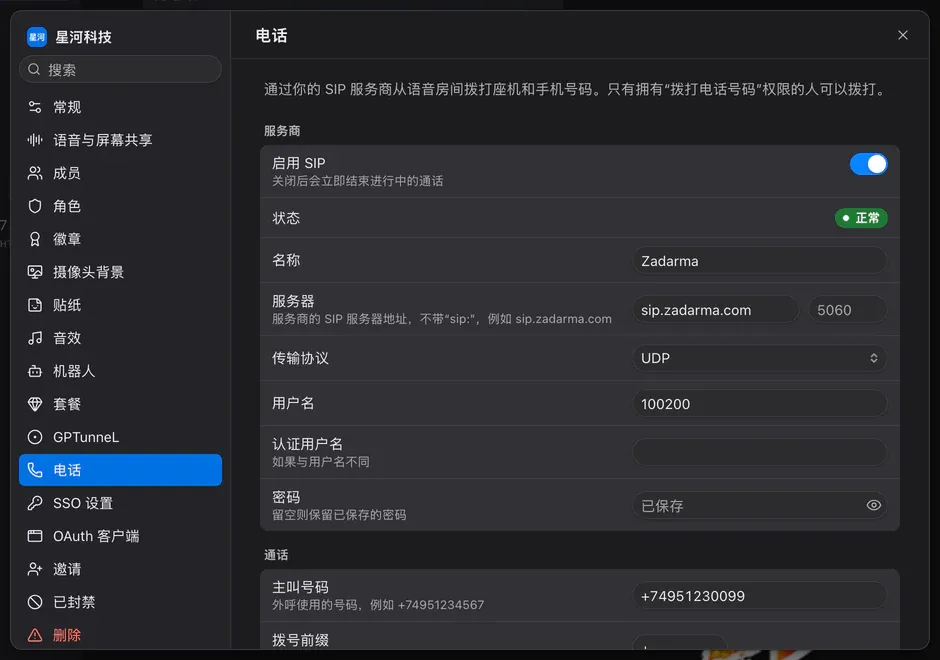
Task: Click the 状态 row label
Action: click(x=286, y=218)
